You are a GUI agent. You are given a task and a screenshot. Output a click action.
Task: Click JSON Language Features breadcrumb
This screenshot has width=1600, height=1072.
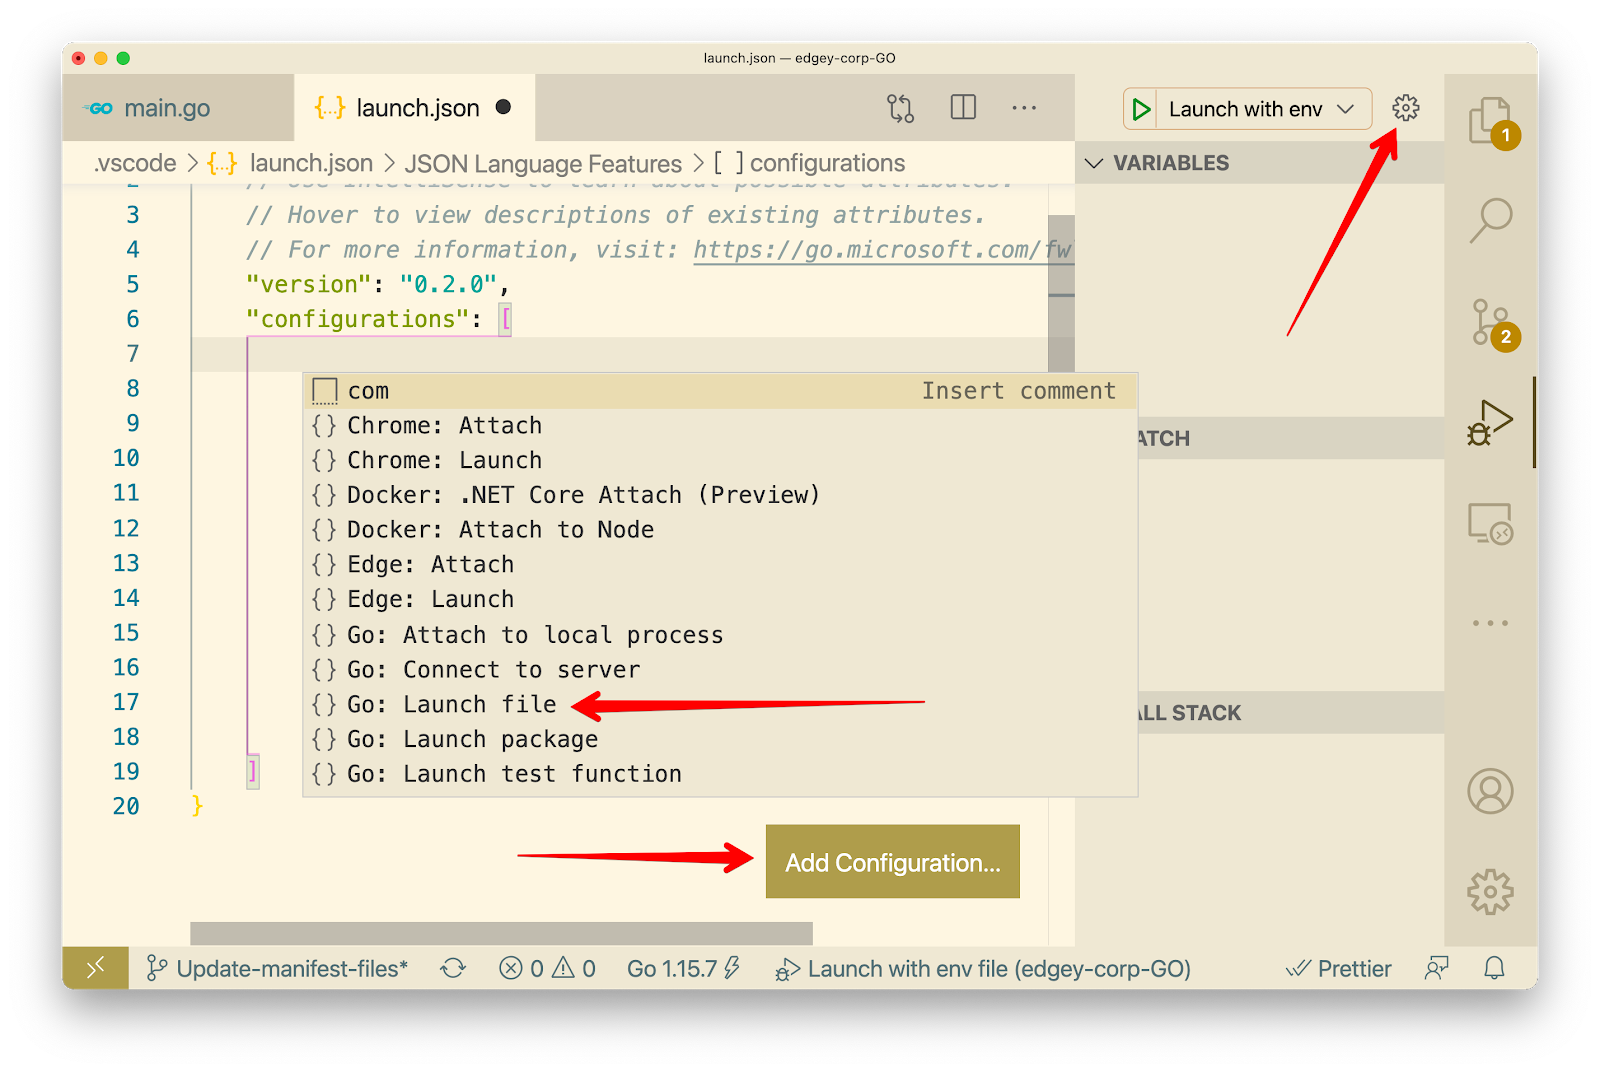pyautogui.click(x=543, y=163)
